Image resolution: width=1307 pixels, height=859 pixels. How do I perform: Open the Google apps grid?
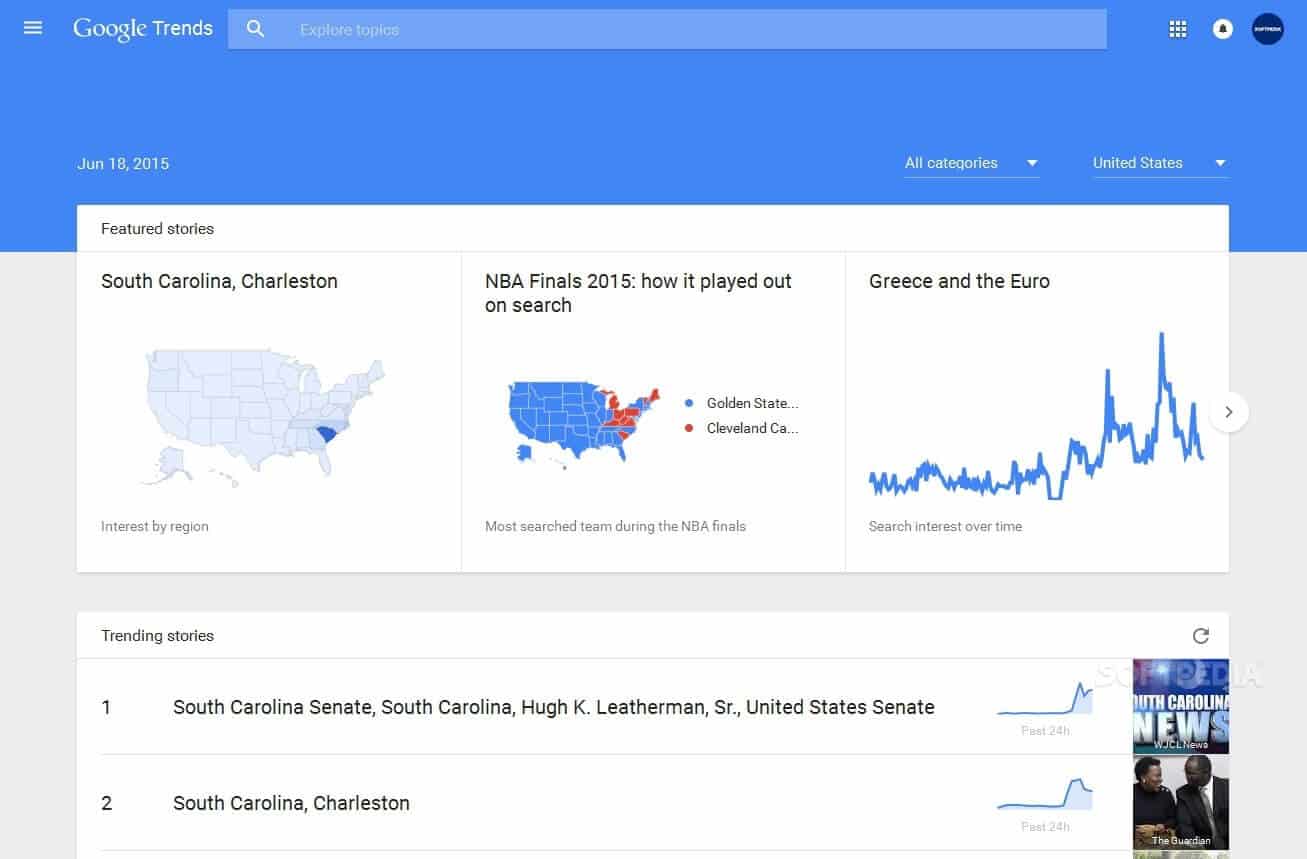[1178, 29]
